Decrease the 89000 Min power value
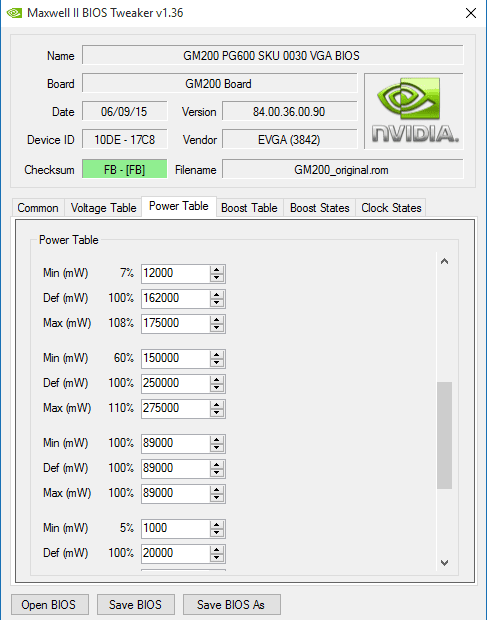This screenshot has height=620, width=487. pyautogui.click(x=217, y=448)
